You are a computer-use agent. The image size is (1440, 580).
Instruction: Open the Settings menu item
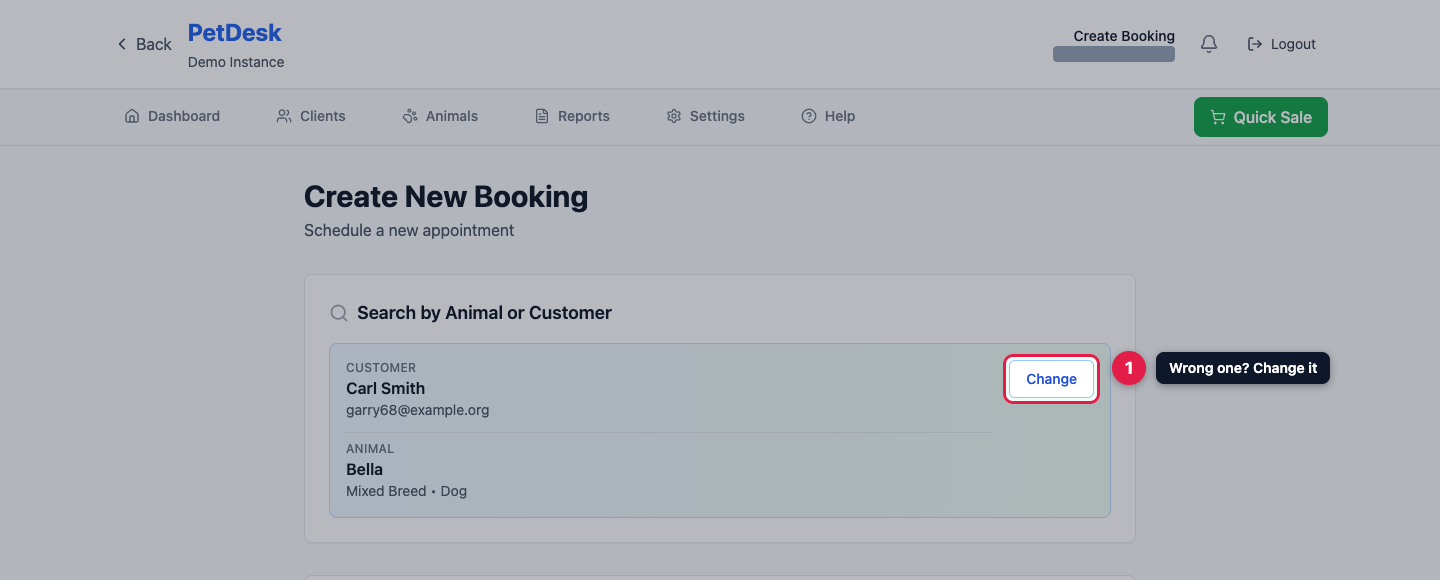point(706,116)
